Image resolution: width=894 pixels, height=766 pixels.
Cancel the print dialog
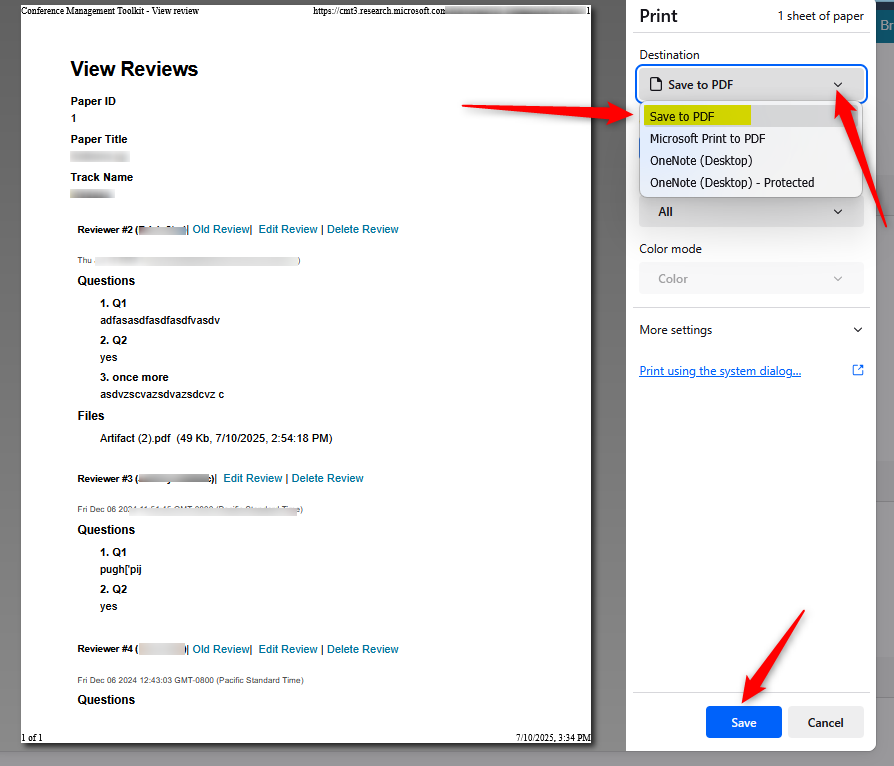click(825, 722)
